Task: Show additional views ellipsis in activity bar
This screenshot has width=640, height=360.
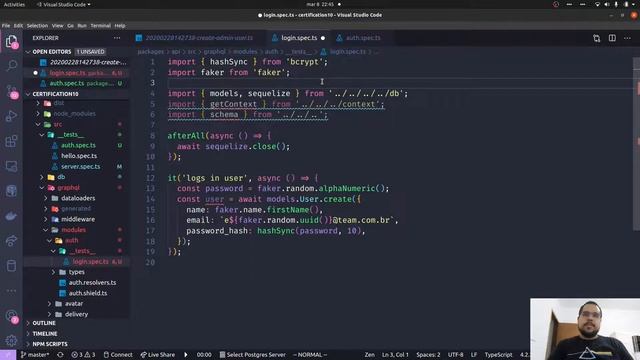Action: [x=11, y=291]
